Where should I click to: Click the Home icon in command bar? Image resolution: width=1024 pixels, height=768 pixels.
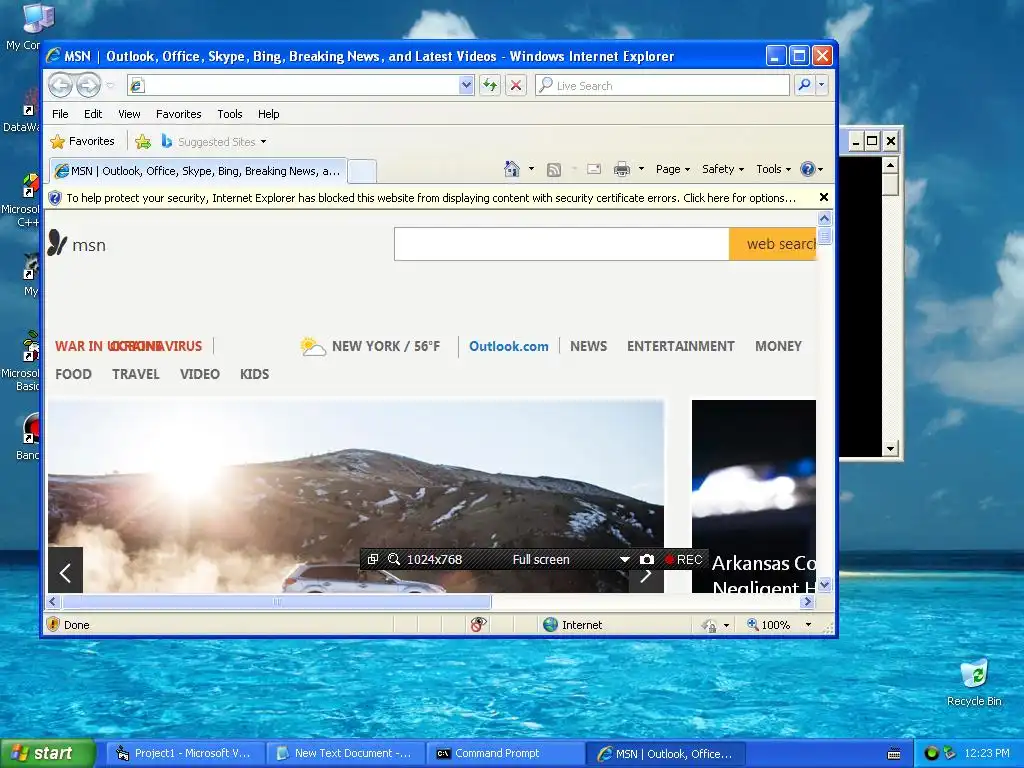pos(512,169)
